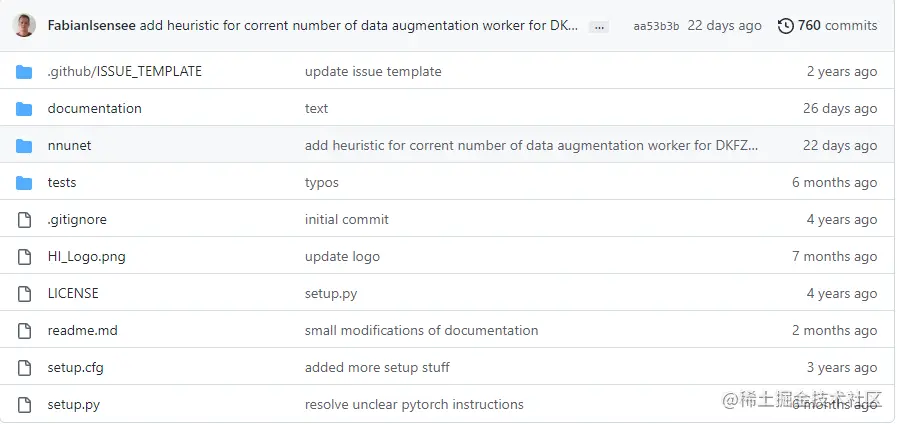Open commit hash aa53b3b
This screenshot has height=424, width=897.
click(x=656, y=26)
